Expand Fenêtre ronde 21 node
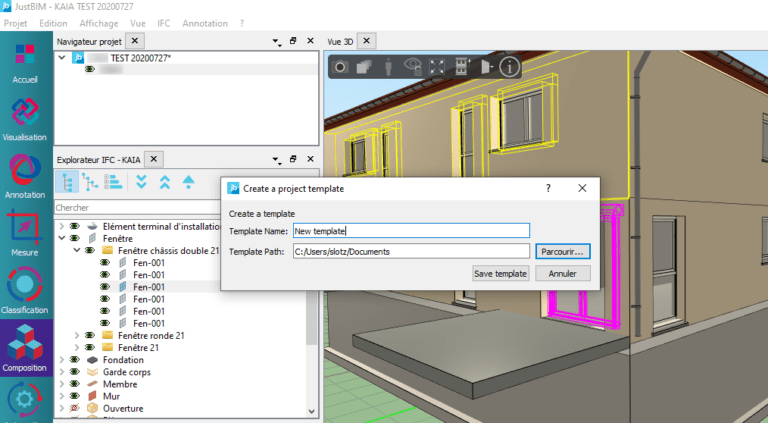768x423 pixels. 77,335
